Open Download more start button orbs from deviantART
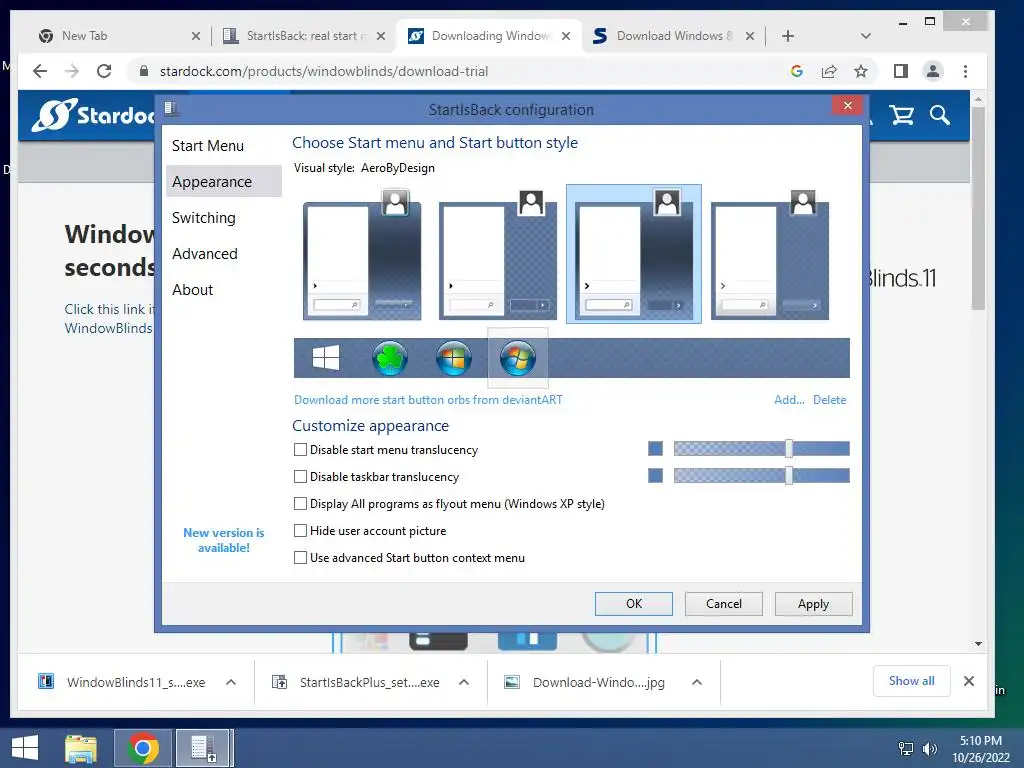Screen dimensions: 1024x768 tap(428, 400)
